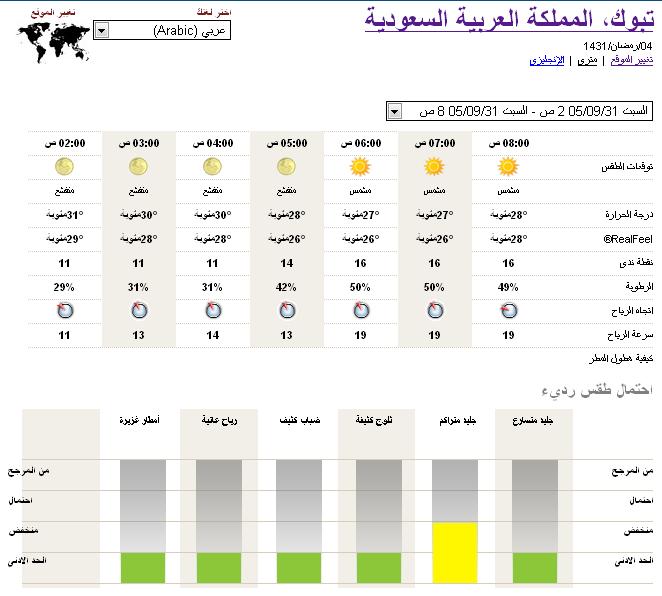Click the 08:00 ص time header
This screenshot has height=596, width=662.
tap(509, 144)
